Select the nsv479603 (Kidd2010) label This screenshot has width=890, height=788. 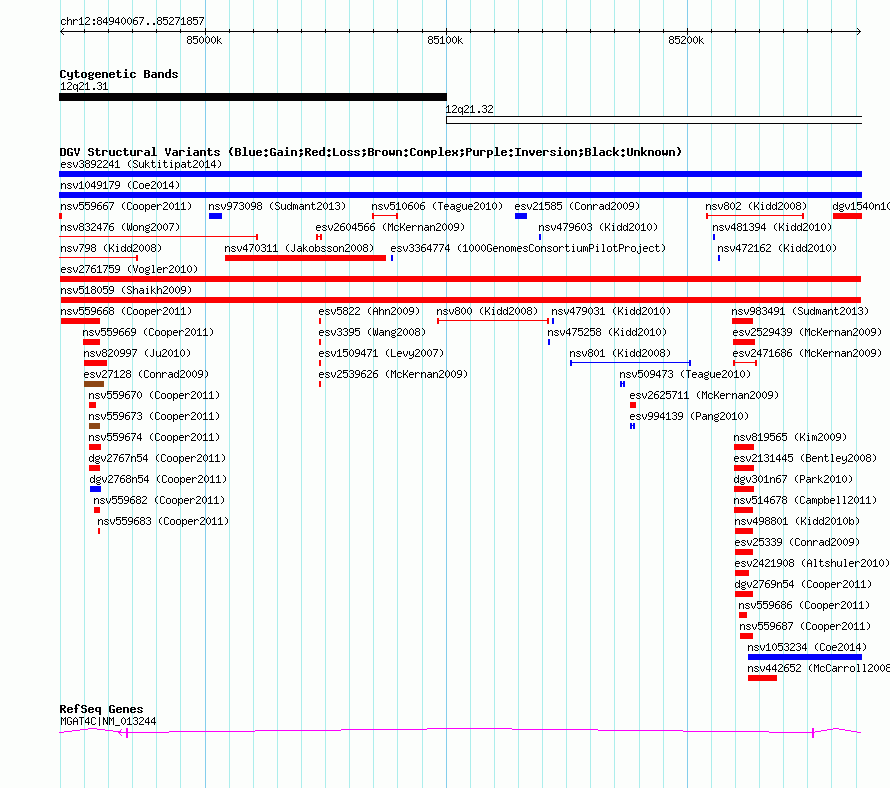click(598, 227)
